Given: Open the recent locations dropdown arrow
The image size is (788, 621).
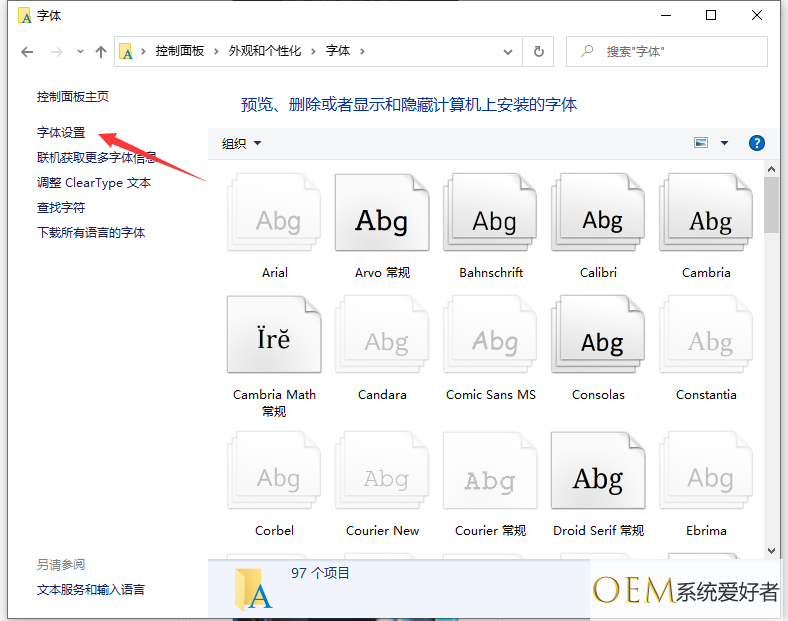Looking at the screenshot, I should 80,51.
